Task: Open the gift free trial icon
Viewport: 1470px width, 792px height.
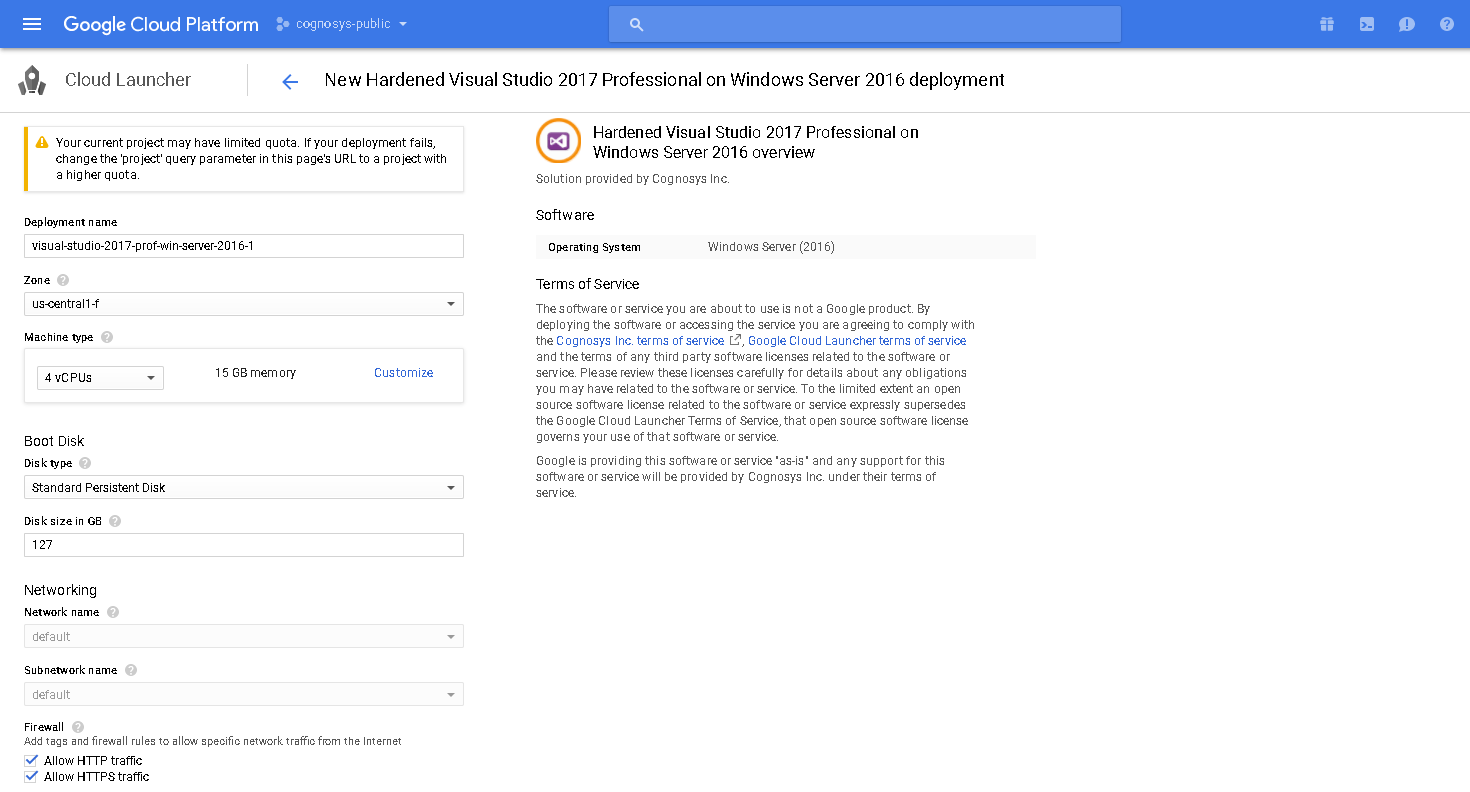Action: [1327, 24]
